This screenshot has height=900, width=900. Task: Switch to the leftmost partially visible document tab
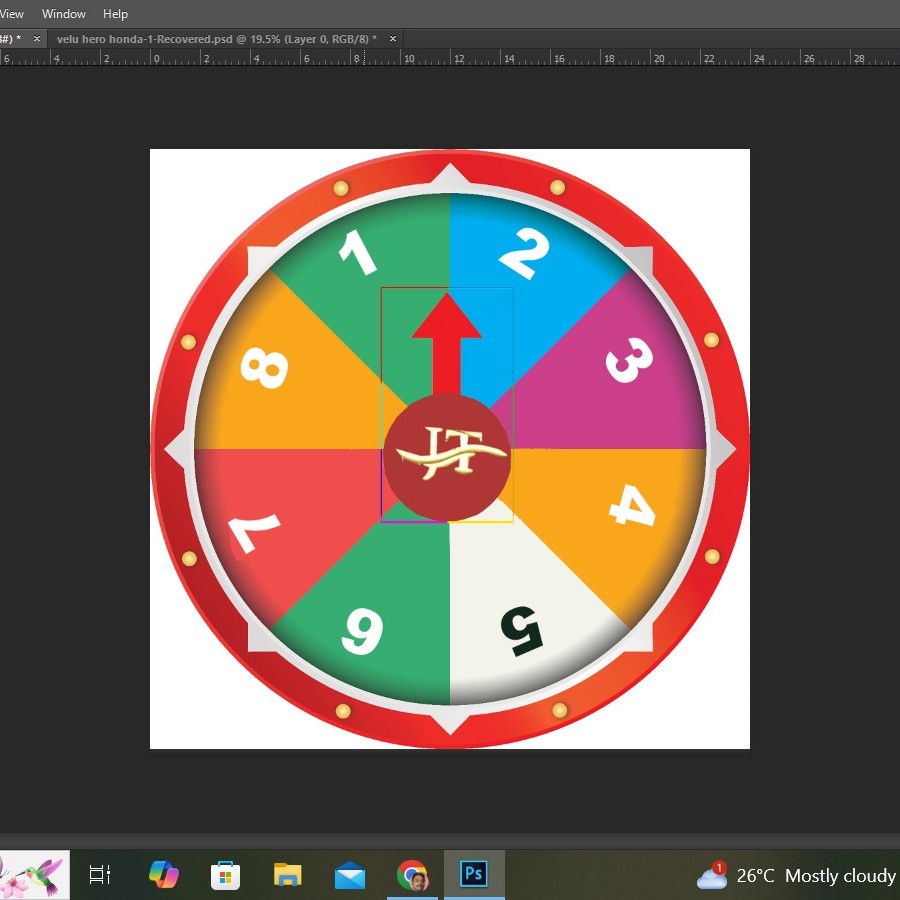[10, 38]
